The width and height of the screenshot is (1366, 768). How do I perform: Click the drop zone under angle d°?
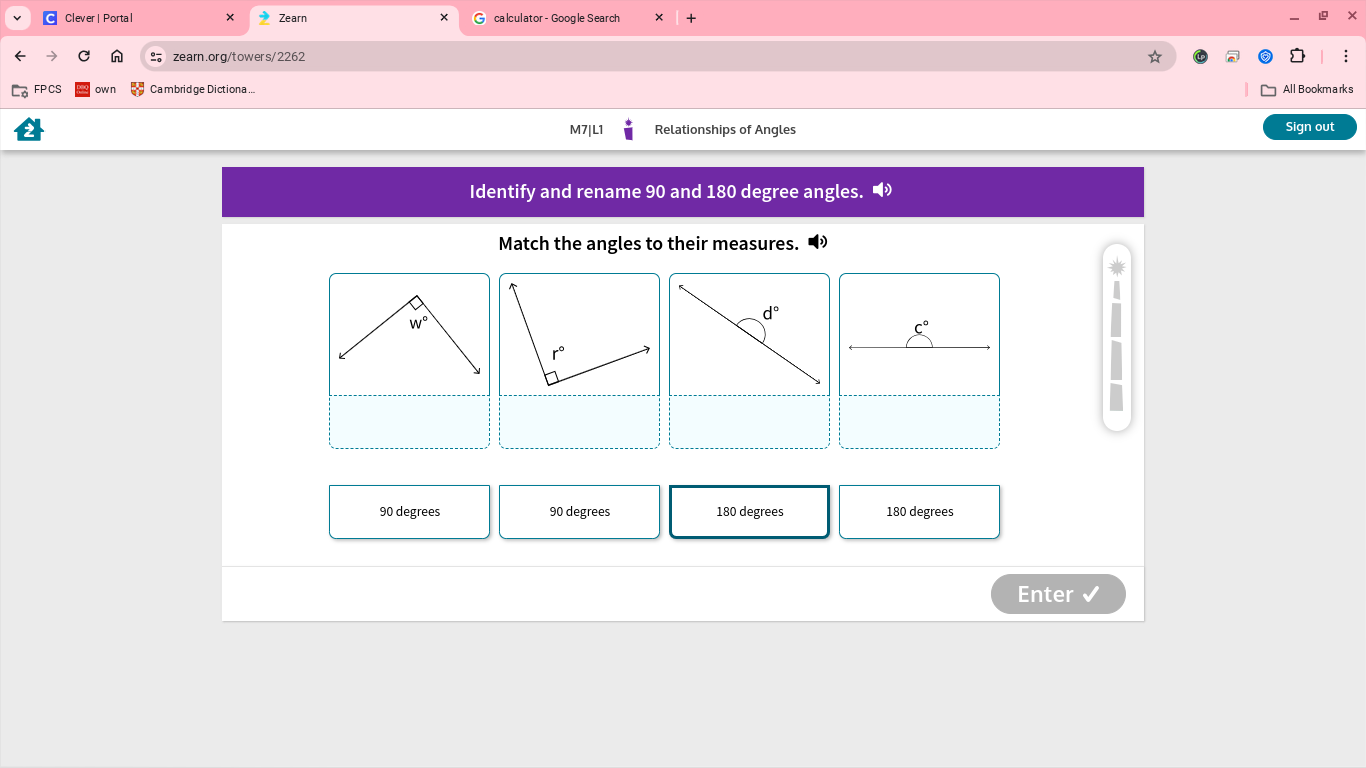750,422
